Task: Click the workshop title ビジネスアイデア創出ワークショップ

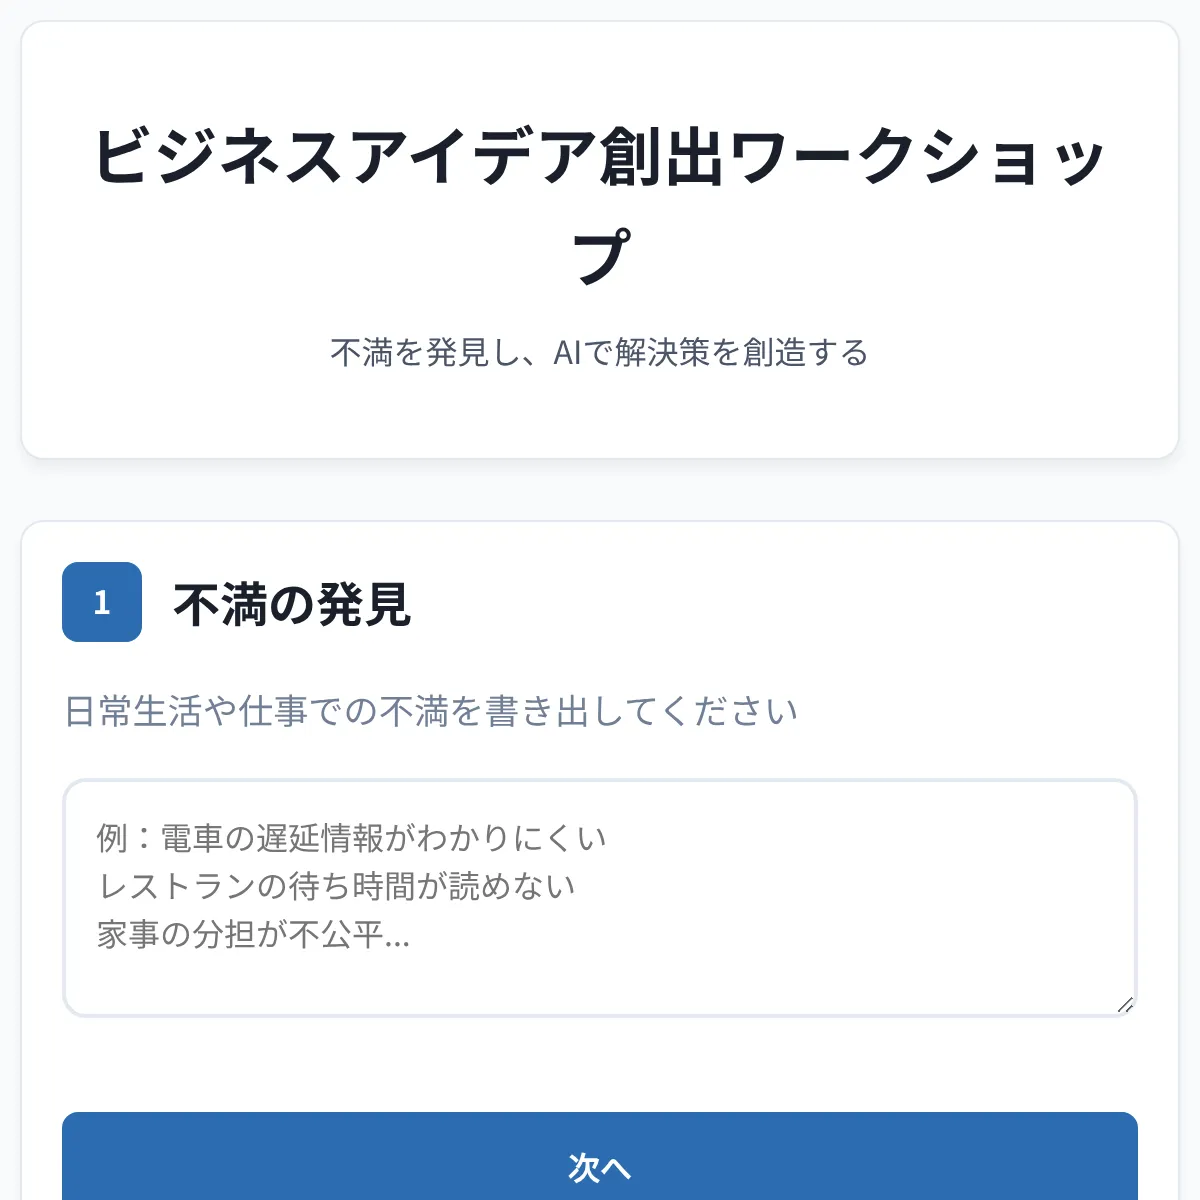Action: coord(600,195)
